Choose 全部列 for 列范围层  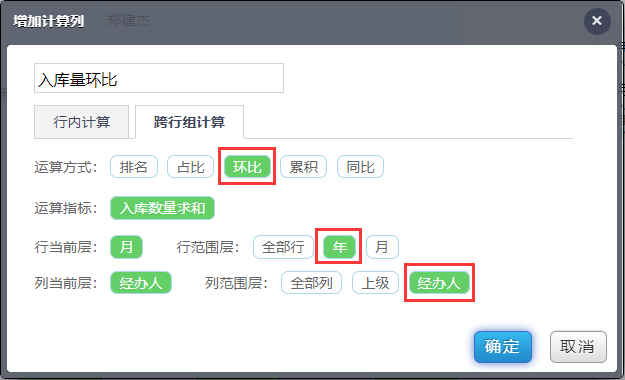[311, 283]
